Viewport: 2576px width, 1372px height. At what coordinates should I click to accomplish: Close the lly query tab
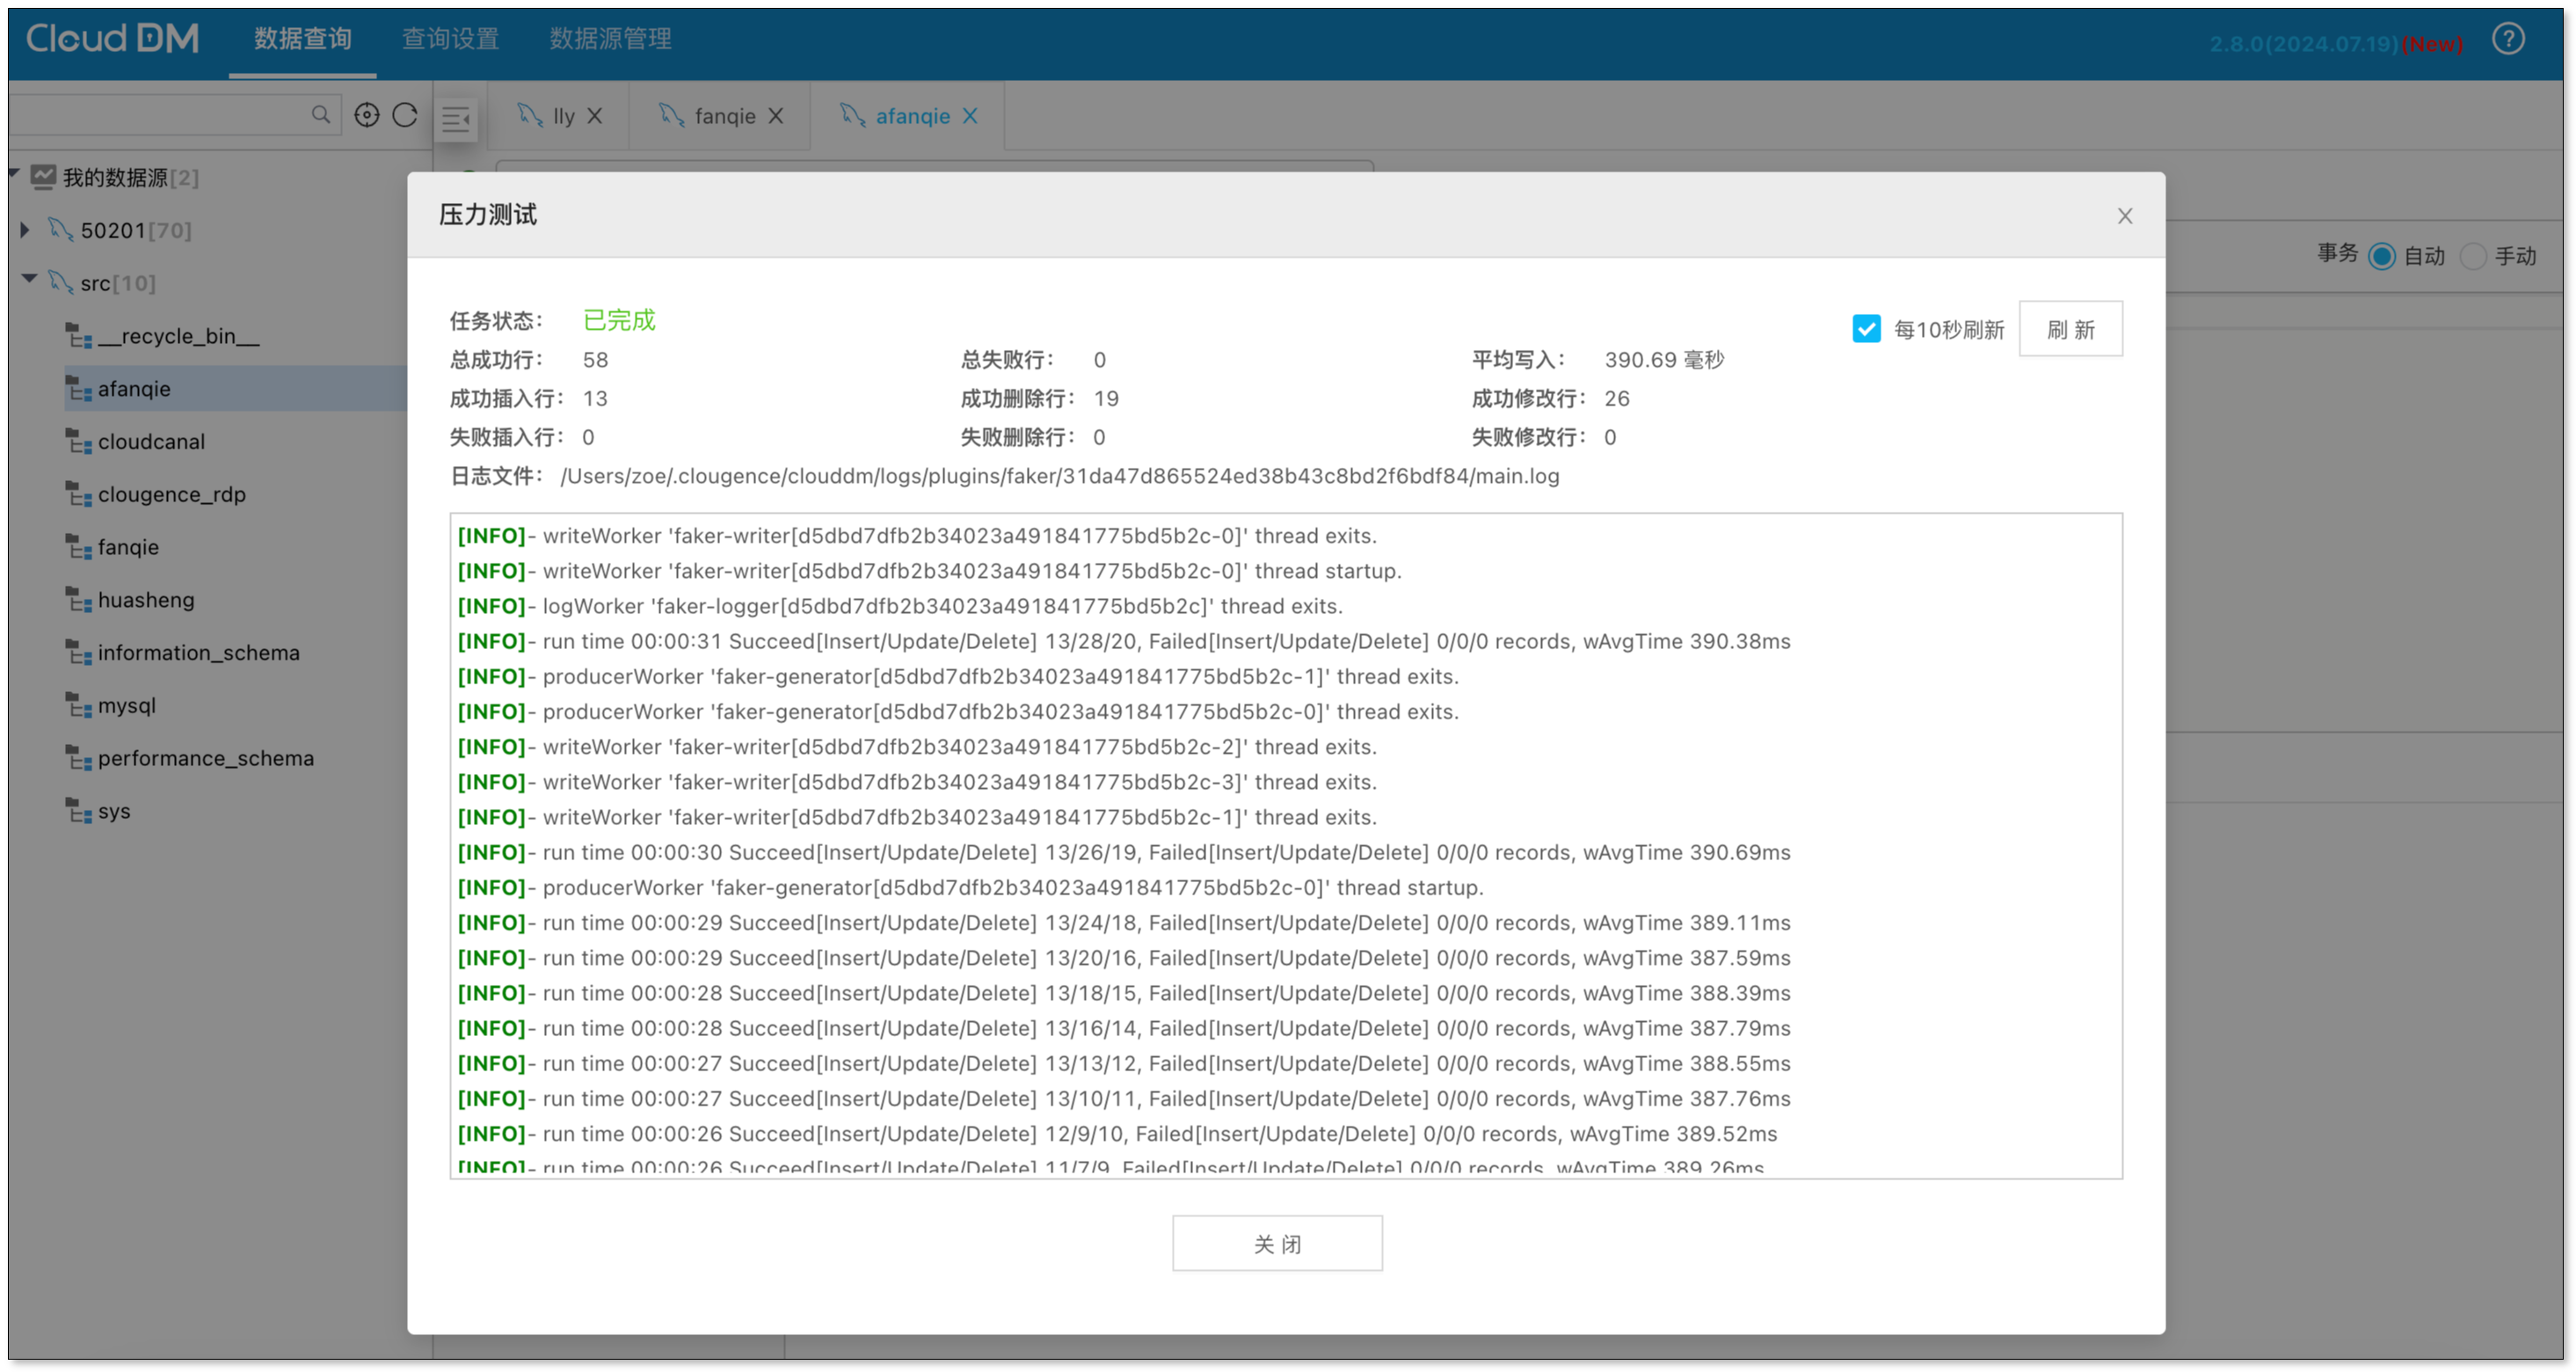click(595, 116)
